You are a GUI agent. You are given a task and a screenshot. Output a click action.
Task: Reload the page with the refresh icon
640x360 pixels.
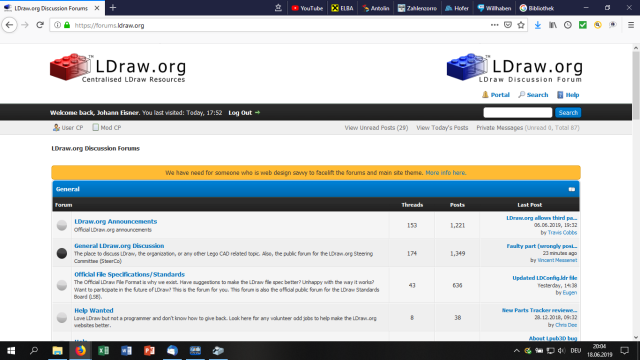(x=40, y=25)
